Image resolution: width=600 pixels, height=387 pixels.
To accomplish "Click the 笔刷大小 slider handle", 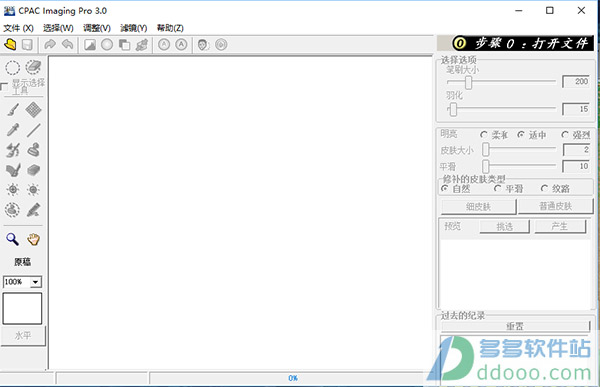I will (468, 82).
